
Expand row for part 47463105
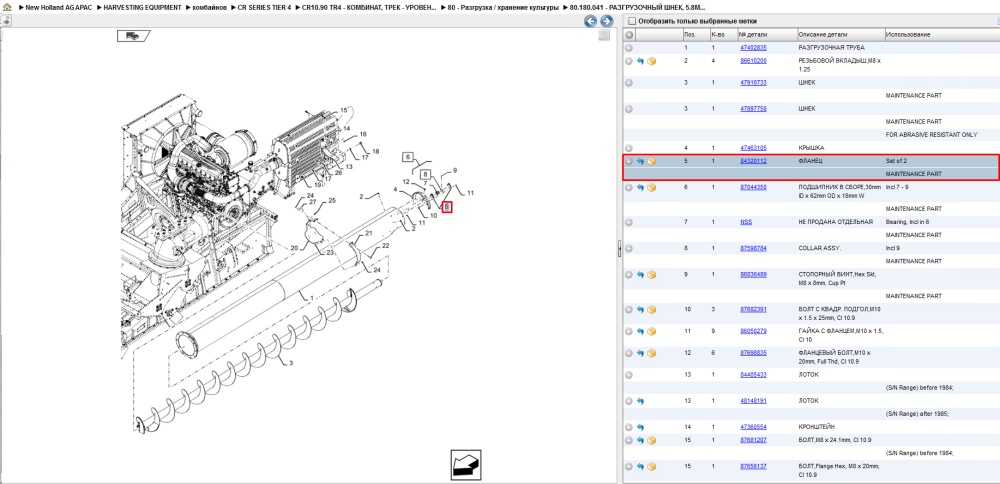(x=629, y=148)
